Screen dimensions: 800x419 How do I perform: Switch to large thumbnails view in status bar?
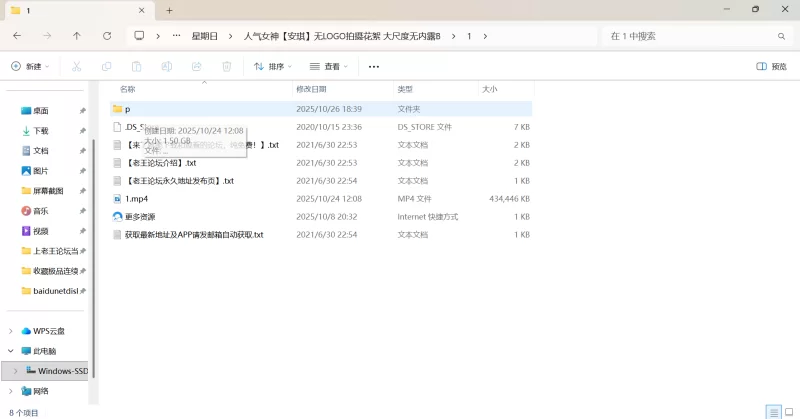click(788, 412)
